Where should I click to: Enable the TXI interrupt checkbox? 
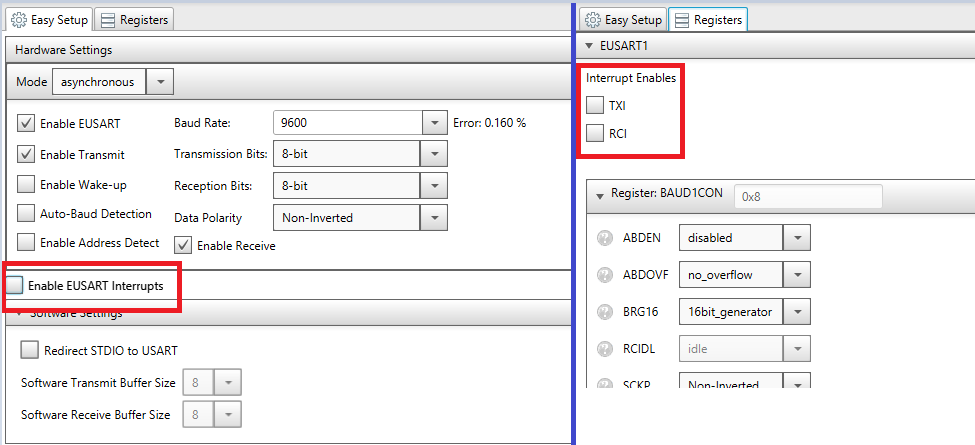595,106
